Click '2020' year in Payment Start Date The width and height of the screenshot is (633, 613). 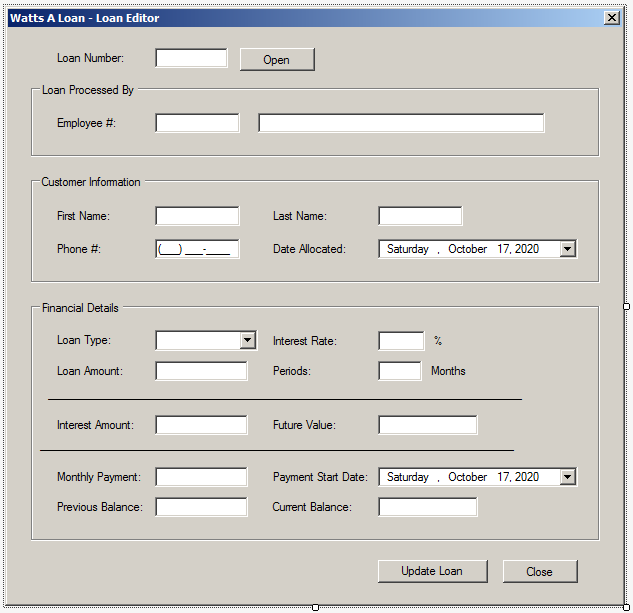(x=527, y=477)
